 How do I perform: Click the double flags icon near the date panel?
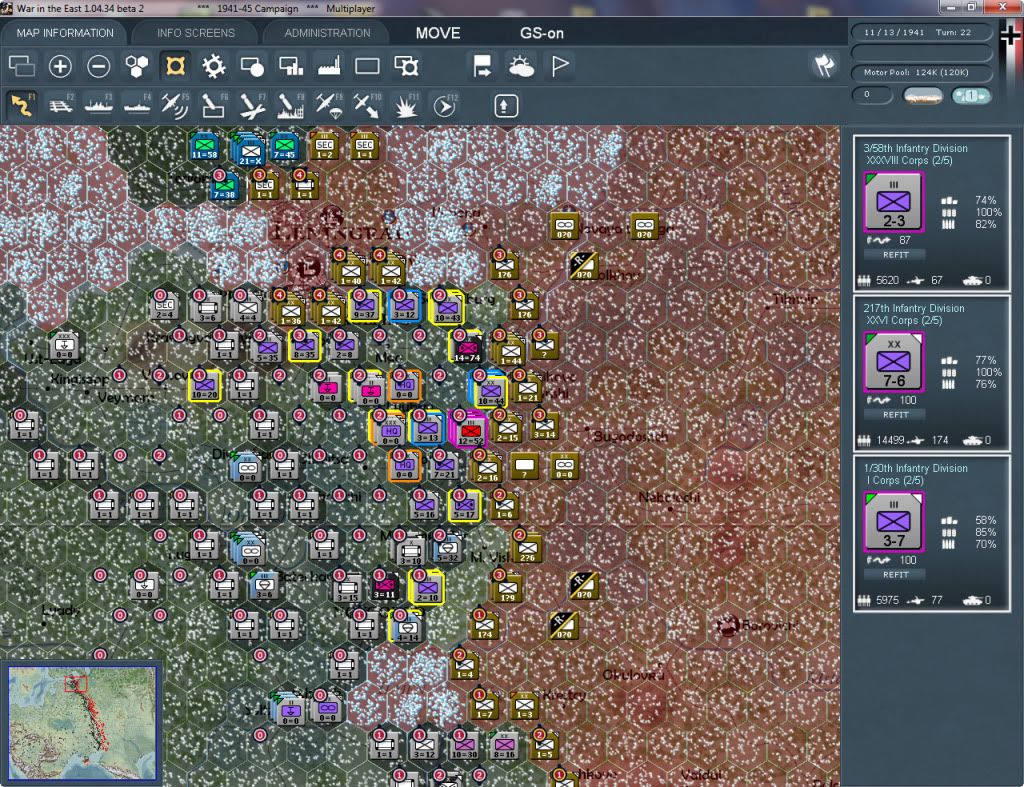[824, 65]
